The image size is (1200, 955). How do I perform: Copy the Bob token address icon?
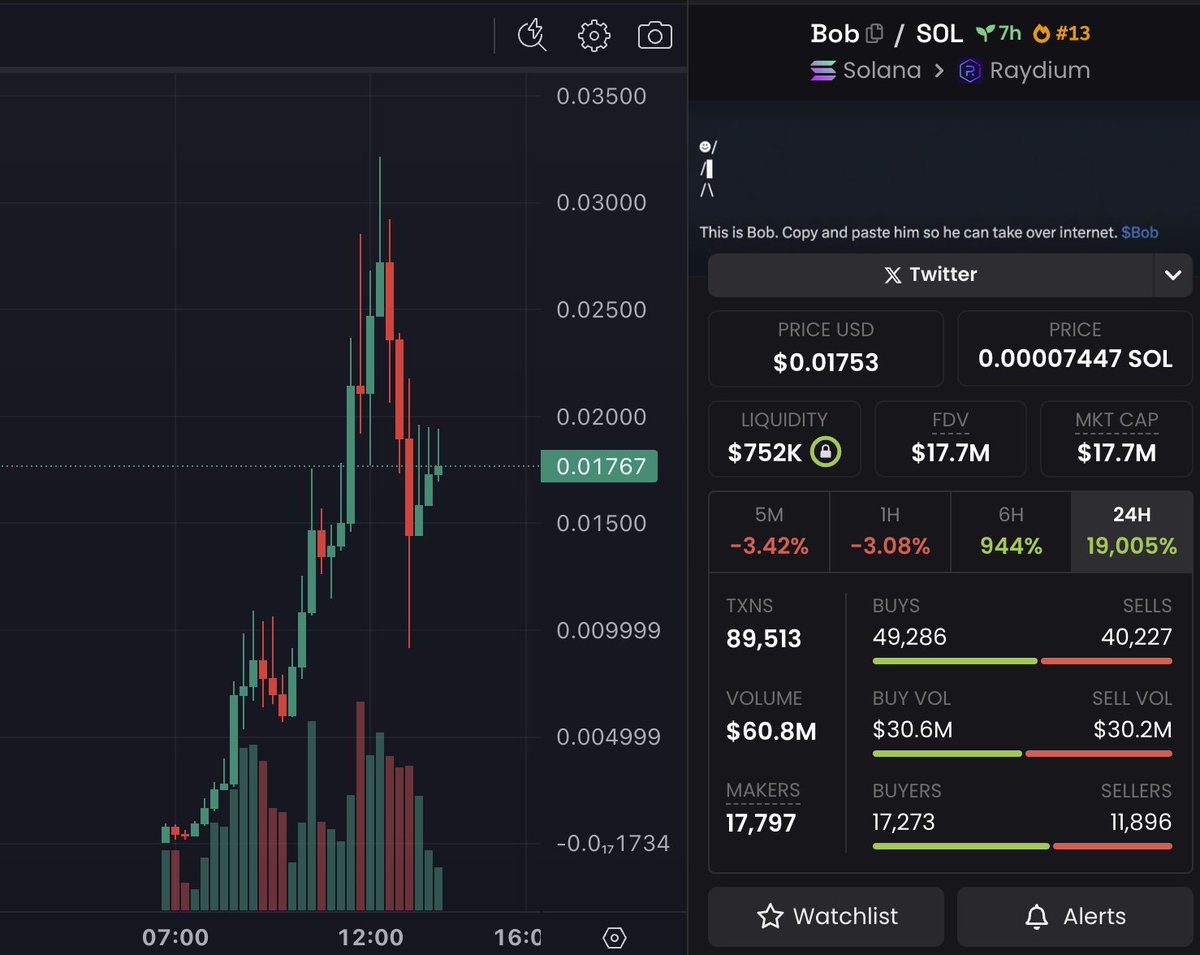[x=874, y=34]
